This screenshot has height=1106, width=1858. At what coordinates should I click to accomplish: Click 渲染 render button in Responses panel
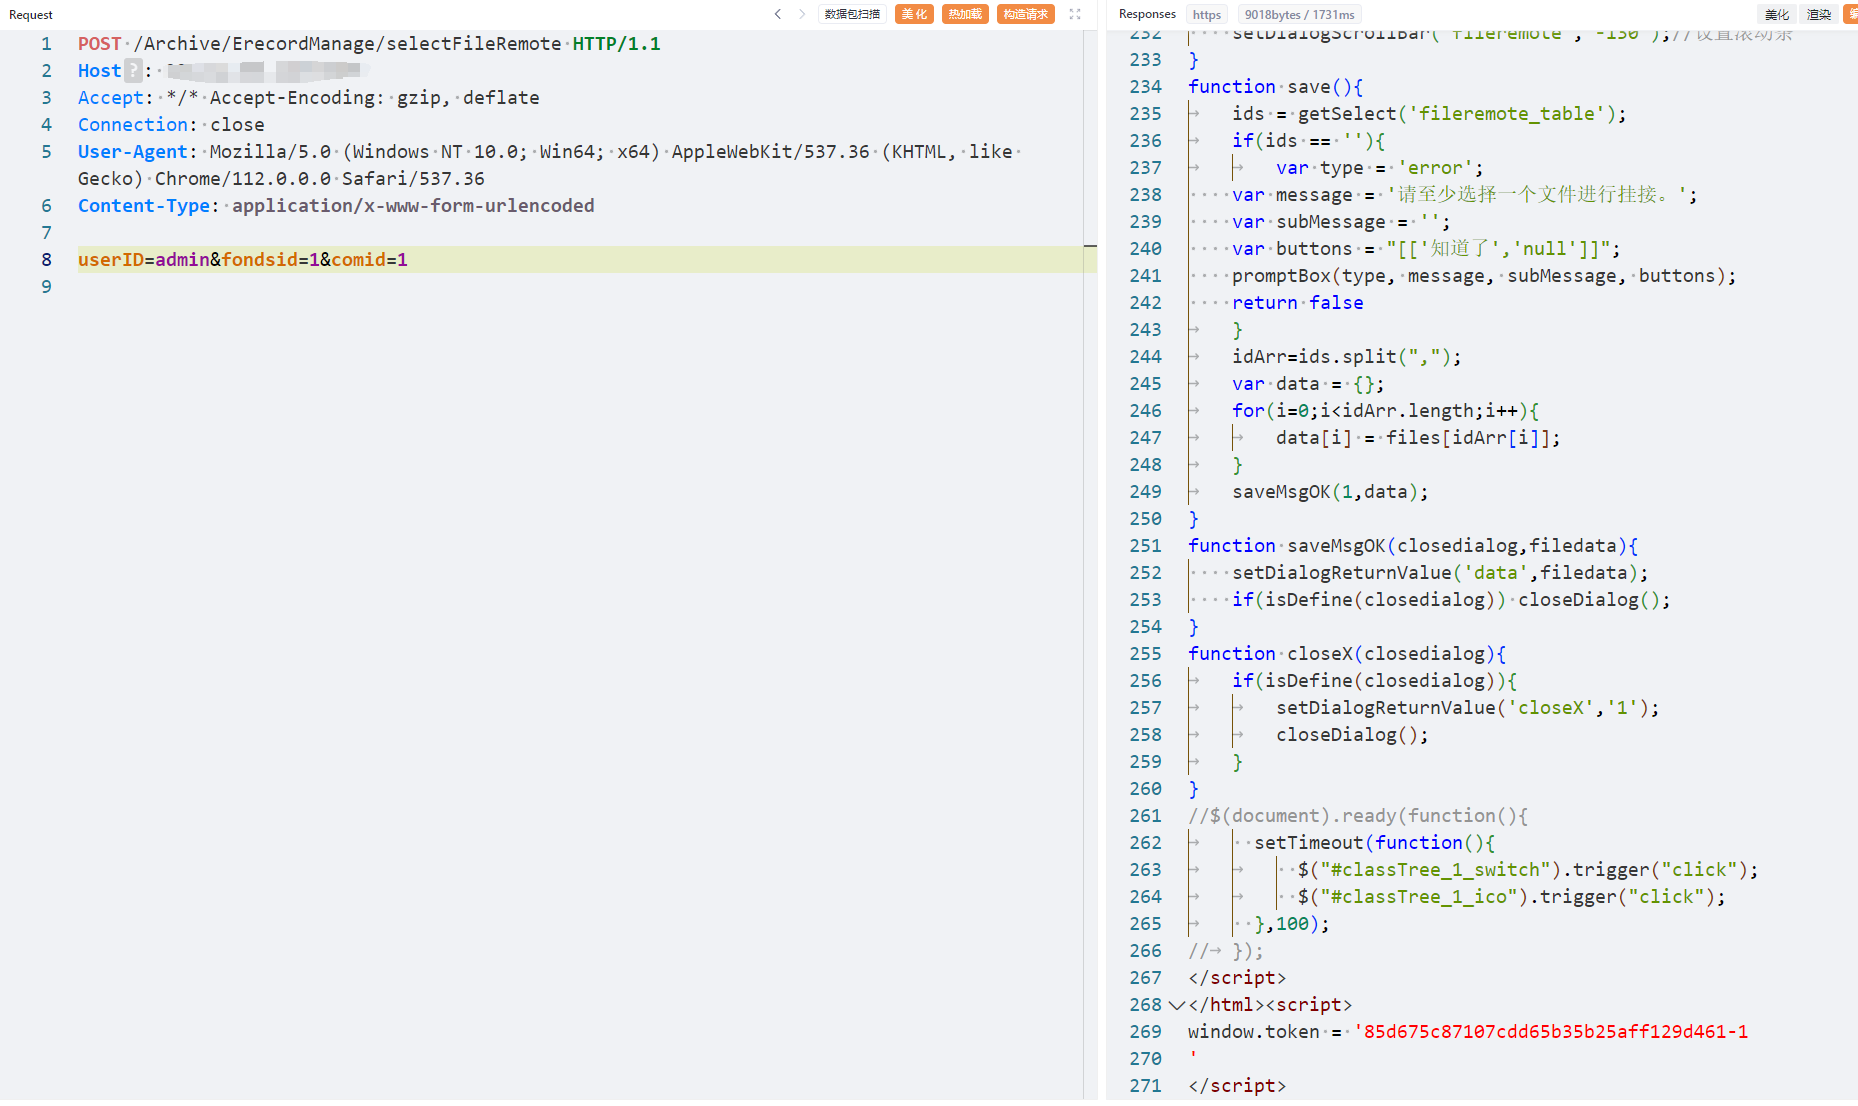tap(1819, 15)
